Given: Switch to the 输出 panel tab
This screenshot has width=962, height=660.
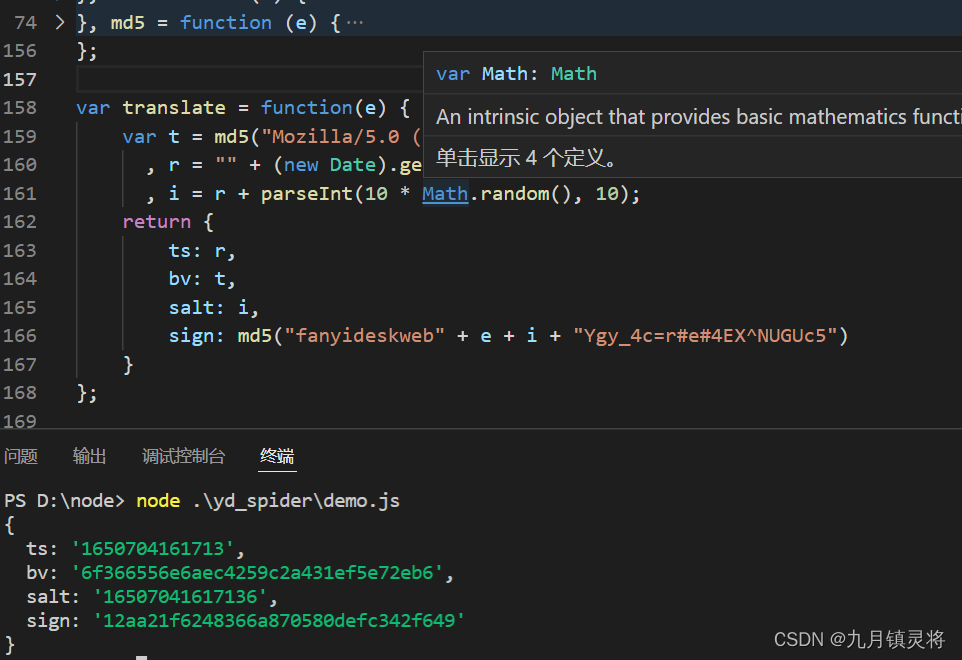Looking at the screenshot, I should pos(89,456).
